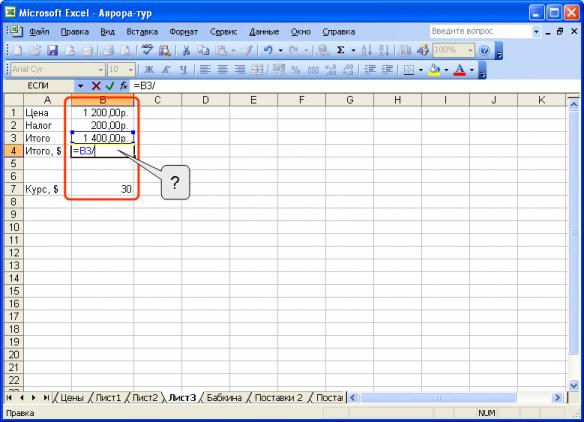Open Print Preview from the toolbar
Viewport: 584px width, 422px height.
click(x=126, y=50)
